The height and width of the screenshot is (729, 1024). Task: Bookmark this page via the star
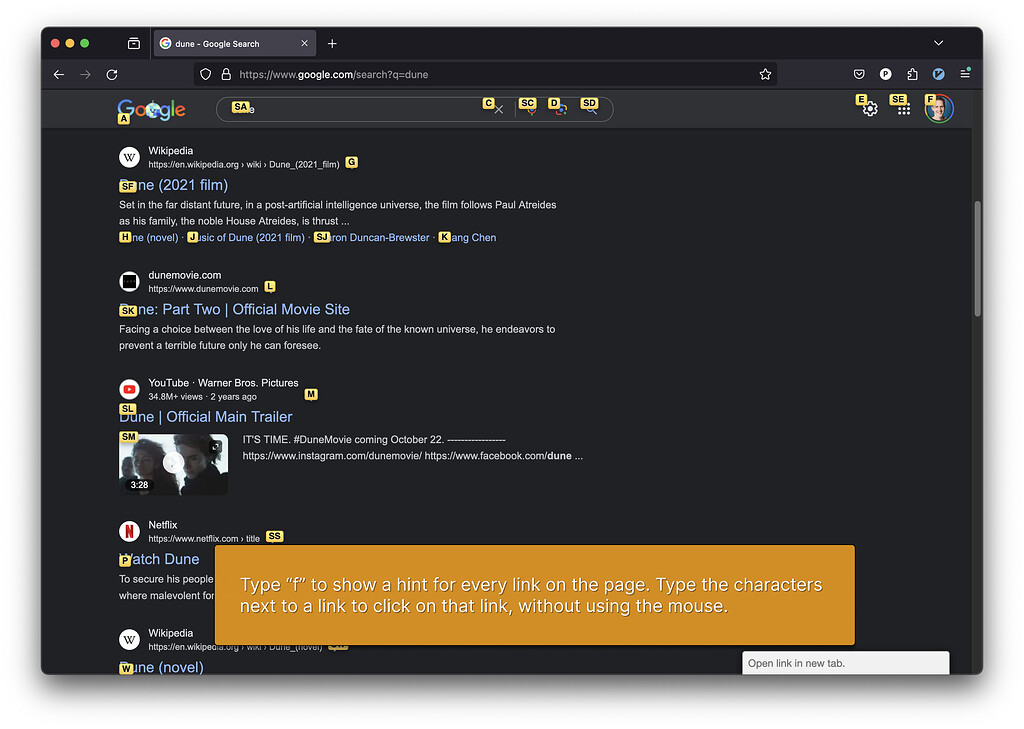tap(765, 74)
